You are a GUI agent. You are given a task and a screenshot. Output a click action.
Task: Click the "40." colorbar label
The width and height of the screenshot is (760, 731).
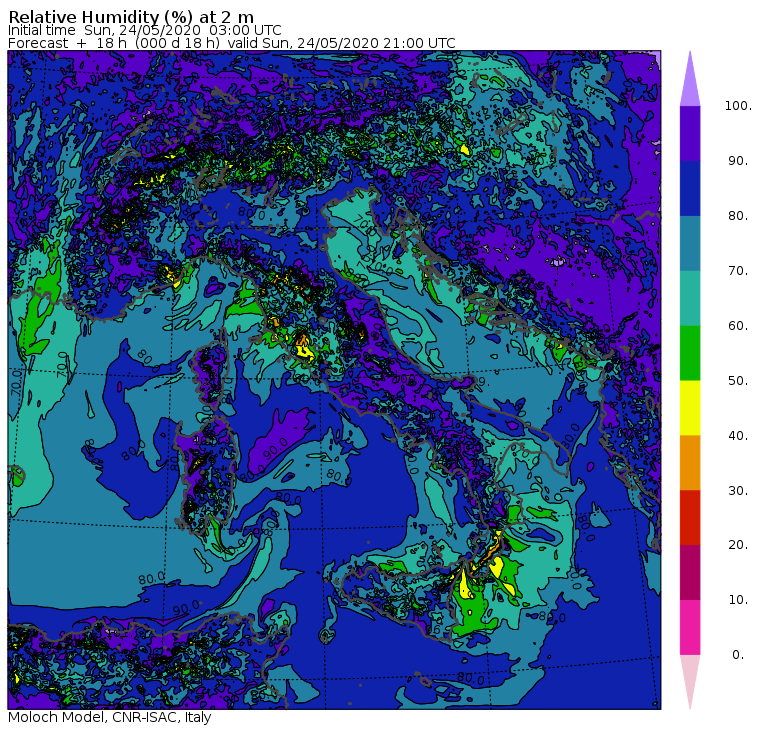coord(738,435)
